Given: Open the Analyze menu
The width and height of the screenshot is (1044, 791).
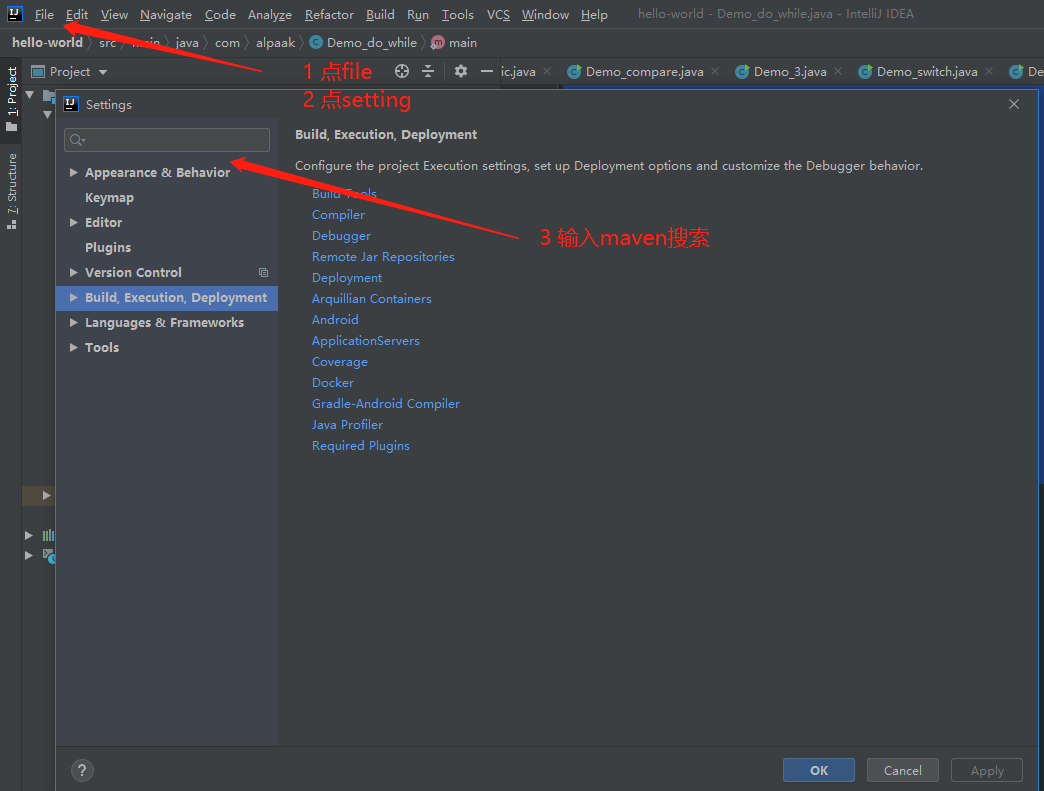Looking at the screenshot, I should [270, 14].
